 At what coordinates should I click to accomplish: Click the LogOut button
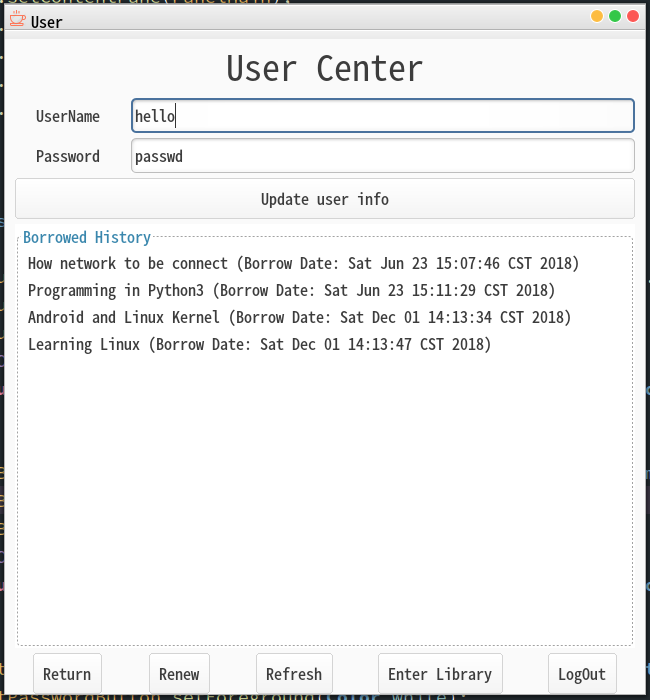pos(582,674)
